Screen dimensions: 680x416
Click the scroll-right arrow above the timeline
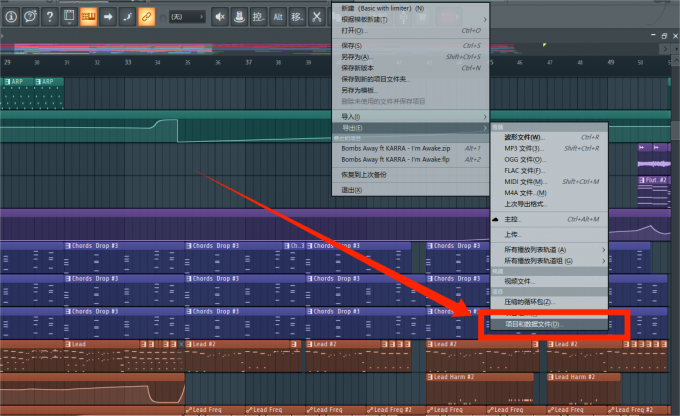click(x=665, y=49)
